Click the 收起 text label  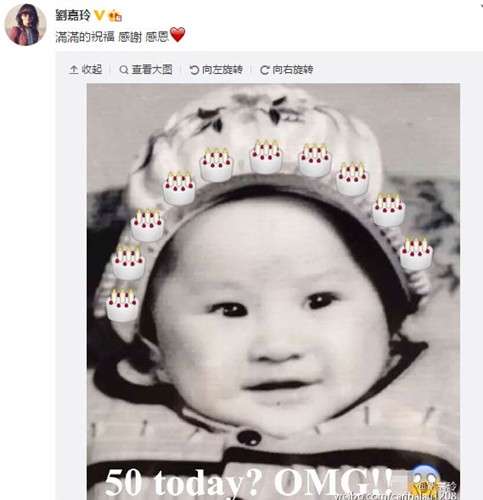click(92, 70)
